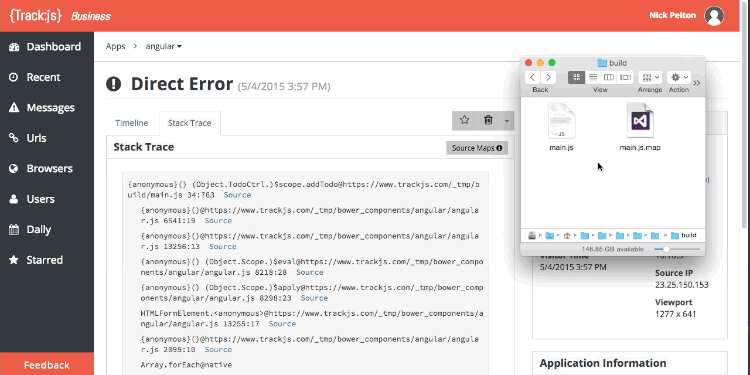Screen dimensions: 750x375
Task: Click the Users person icon
Action: coord(14,199)
